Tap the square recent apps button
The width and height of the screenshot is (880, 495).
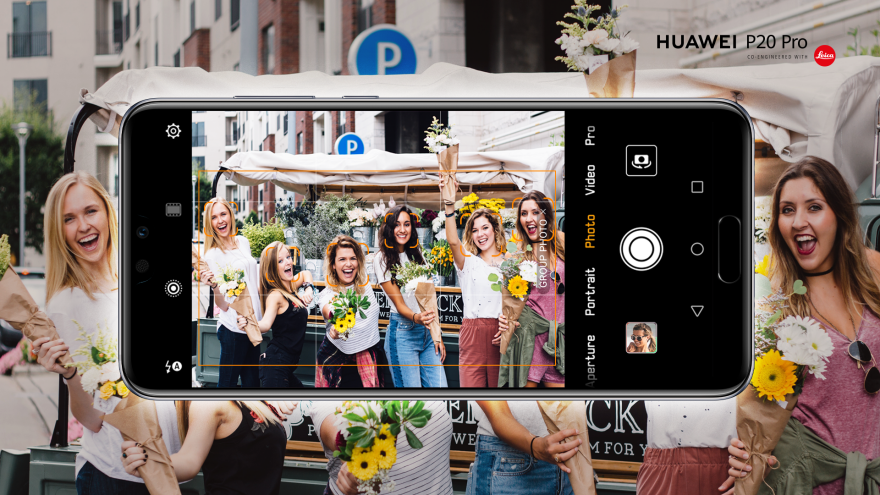tap(697, 187)
